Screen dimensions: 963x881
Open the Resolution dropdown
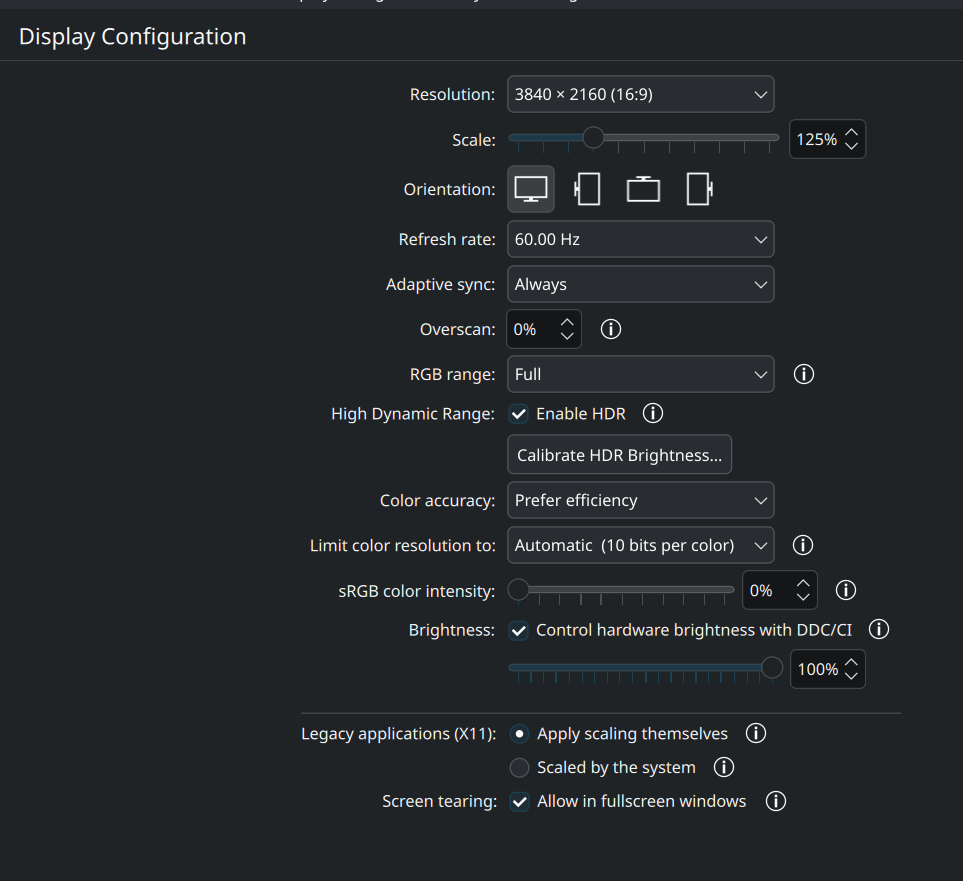point(641,94)
